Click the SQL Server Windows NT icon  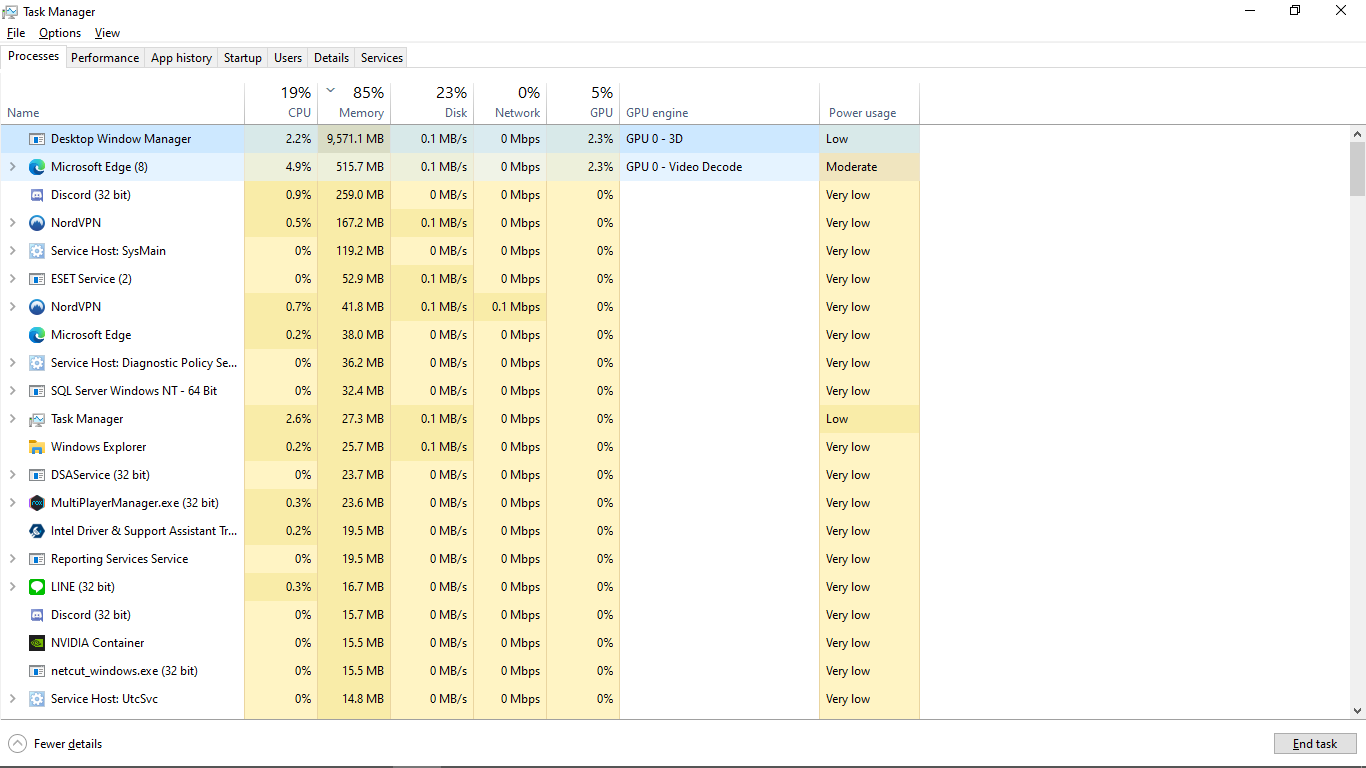click(x=37, y=391)
